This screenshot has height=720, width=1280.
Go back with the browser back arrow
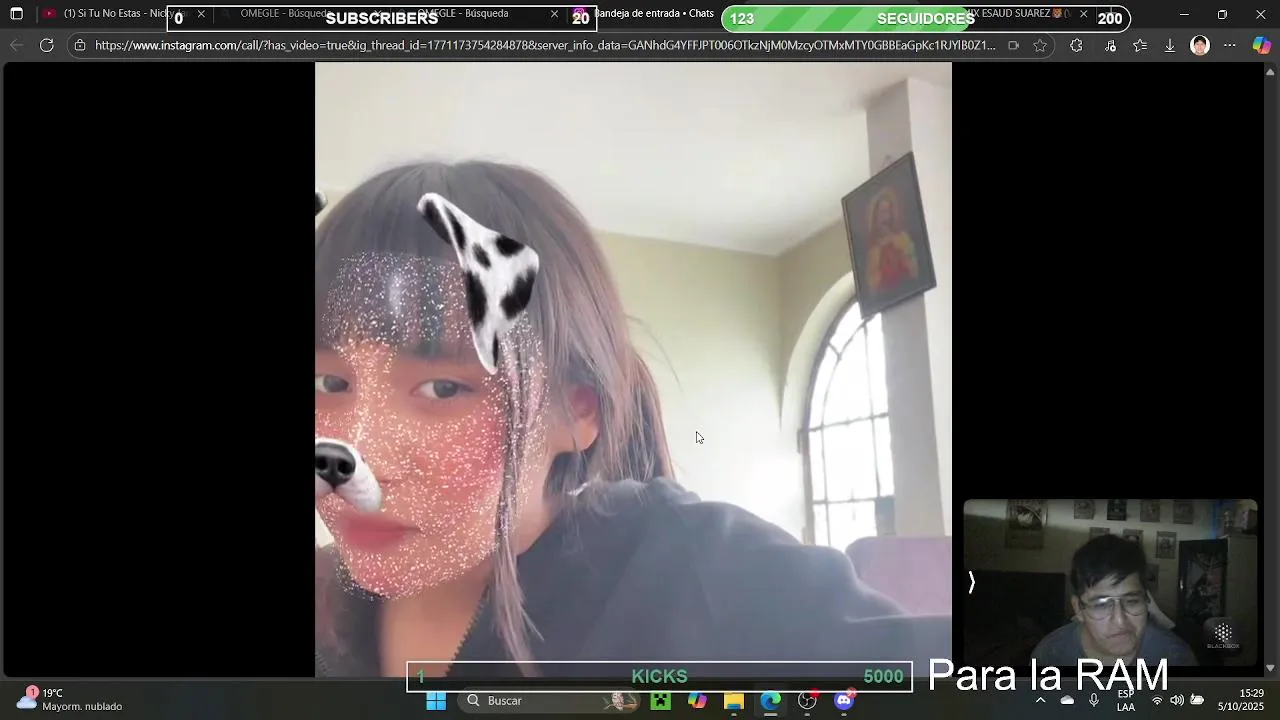point(16,45)
